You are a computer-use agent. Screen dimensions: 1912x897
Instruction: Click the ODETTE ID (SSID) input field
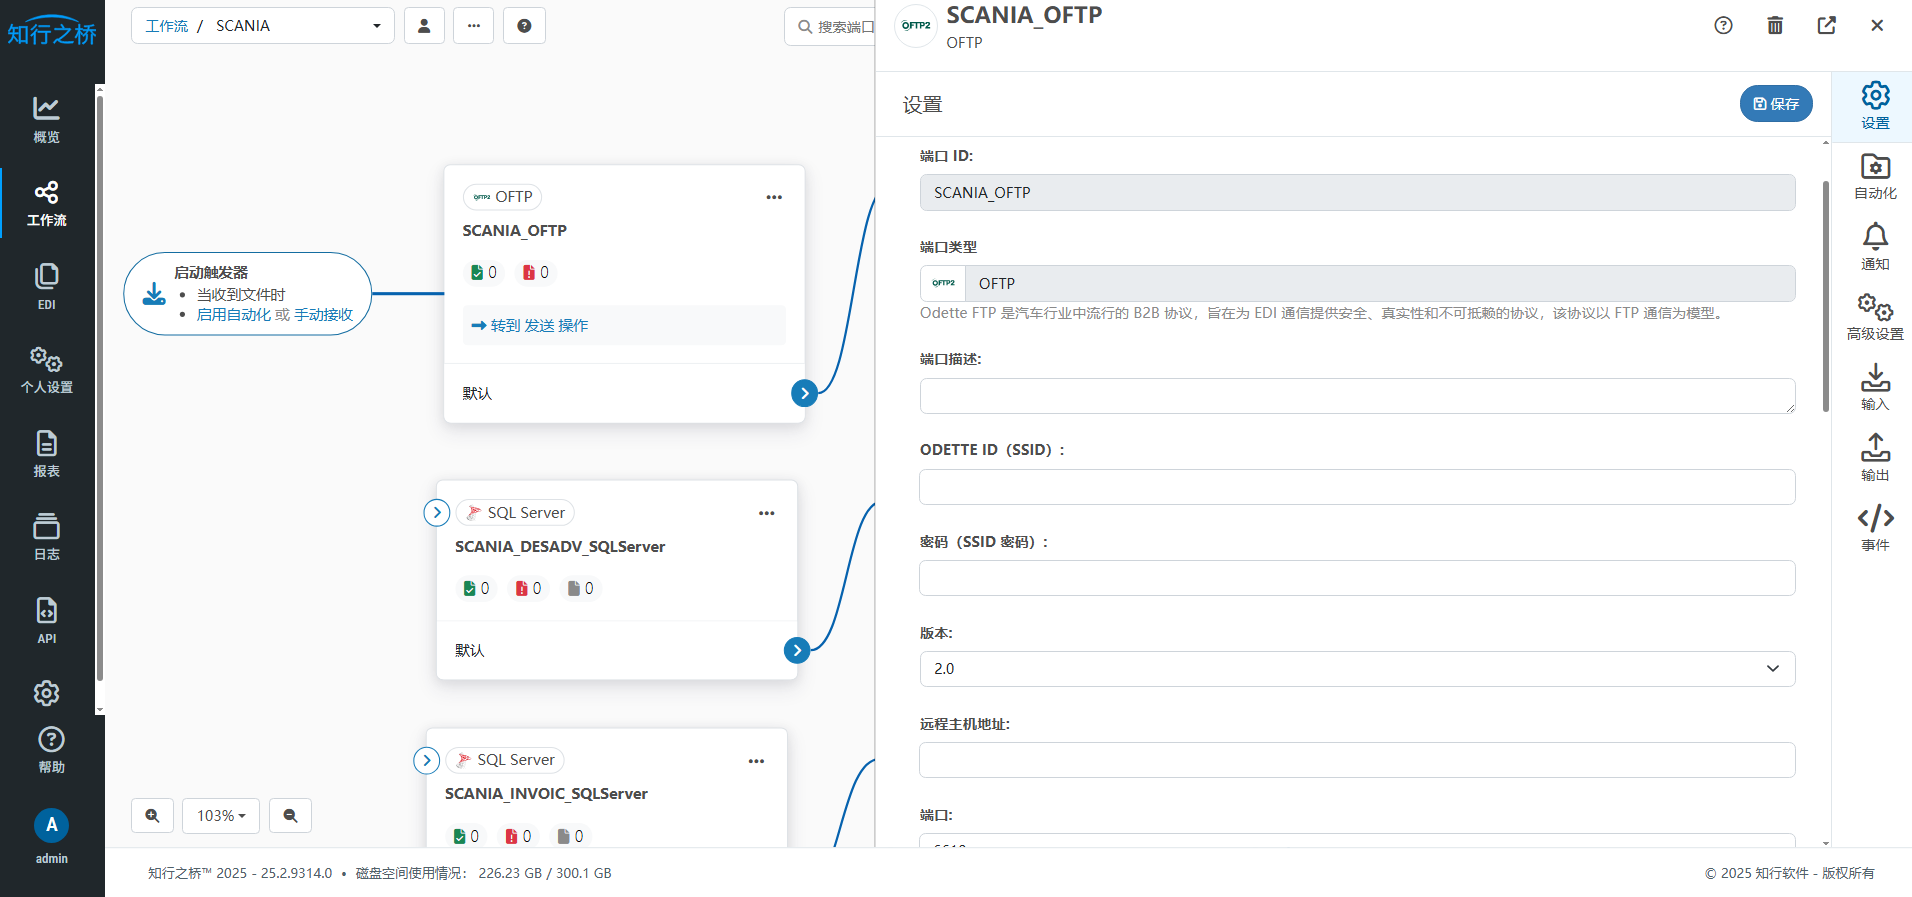[x=1356, y=487]
